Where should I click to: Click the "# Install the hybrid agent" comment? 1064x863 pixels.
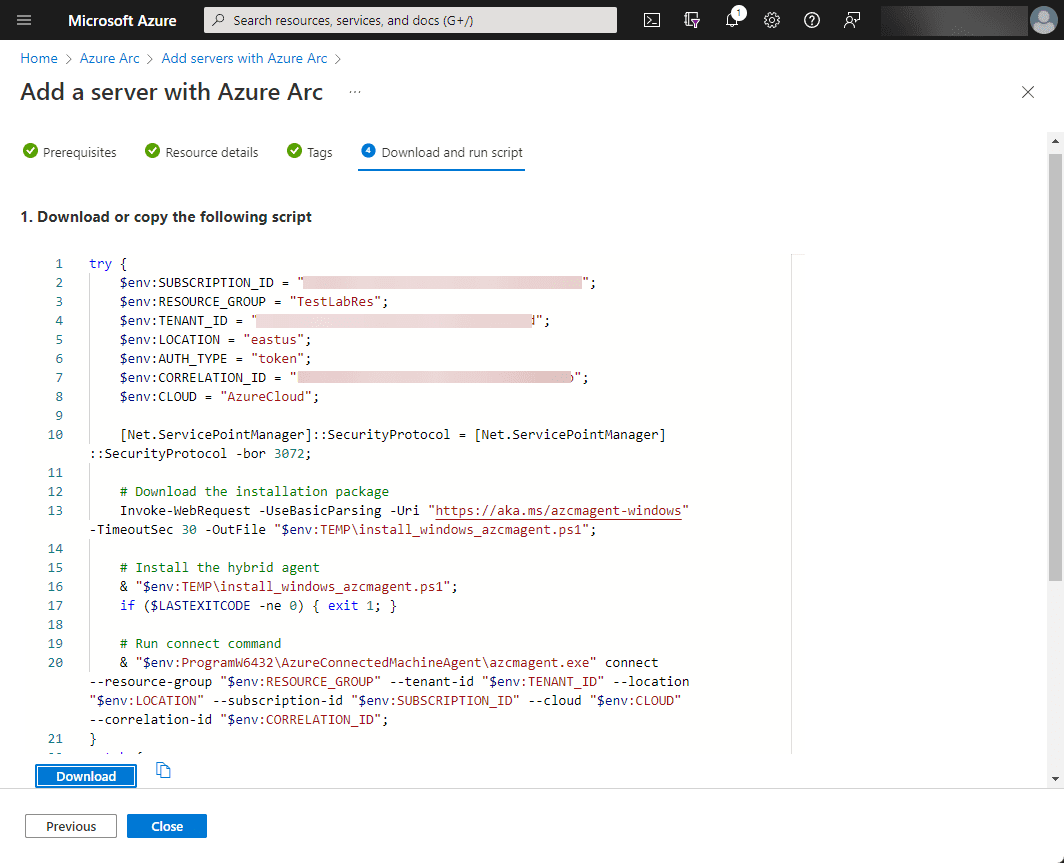[x=220, y=568]
